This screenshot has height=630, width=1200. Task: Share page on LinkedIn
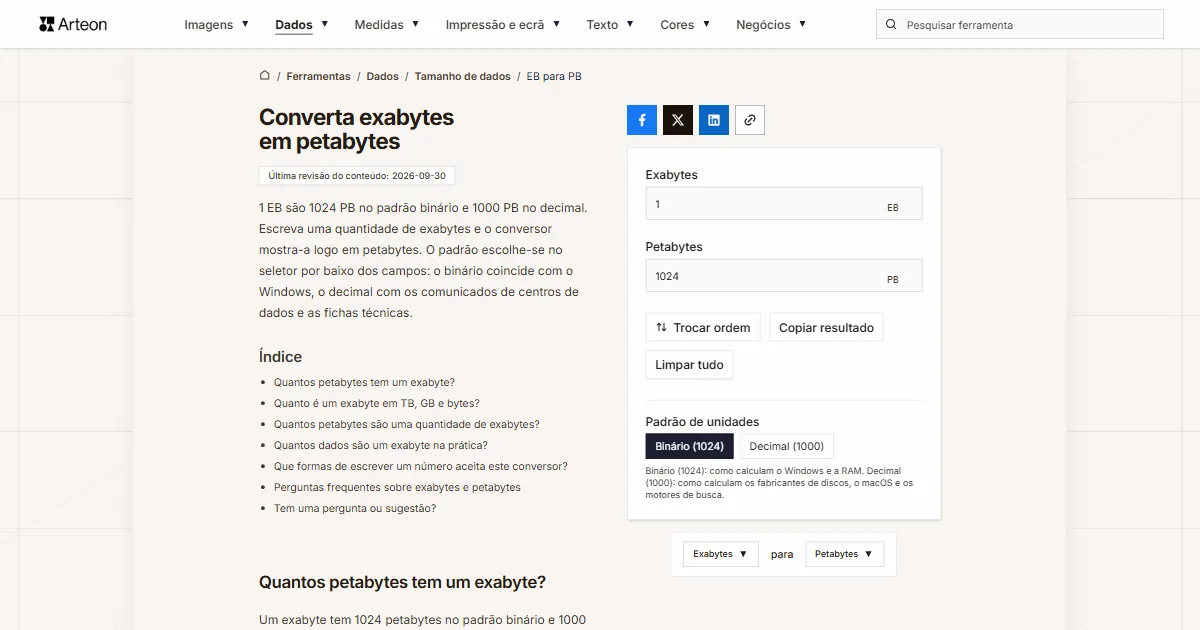(x=714, y=120)
